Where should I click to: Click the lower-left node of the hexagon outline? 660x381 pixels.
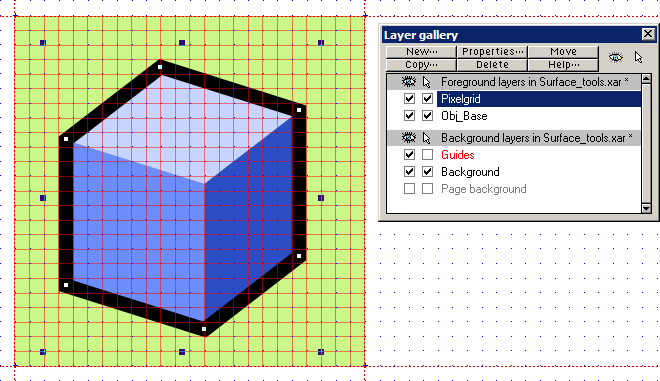66,285
